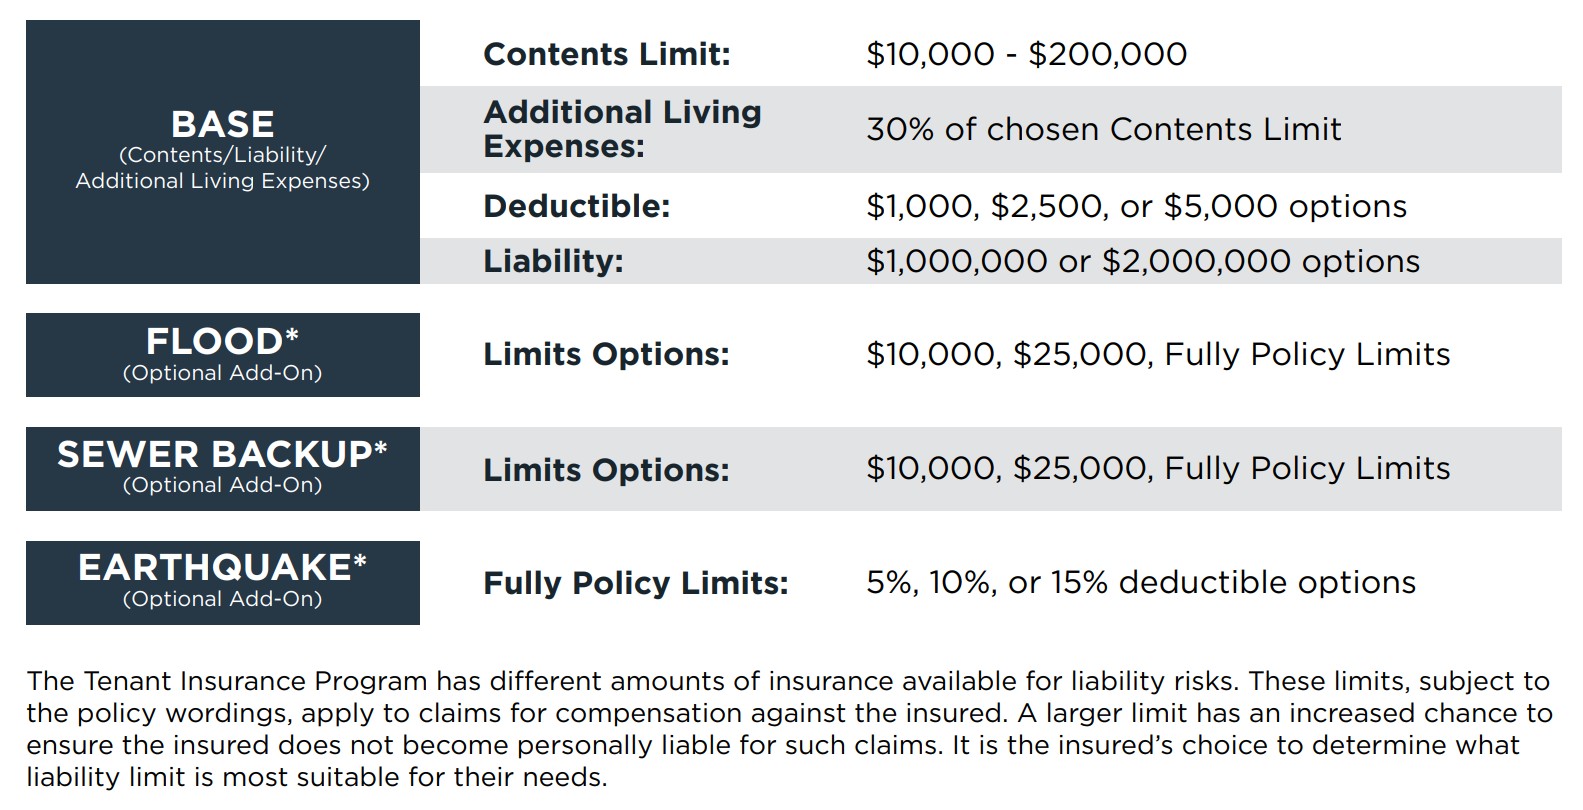
Task: Click the Additional Living Expenses label
Action: [622, 129]
